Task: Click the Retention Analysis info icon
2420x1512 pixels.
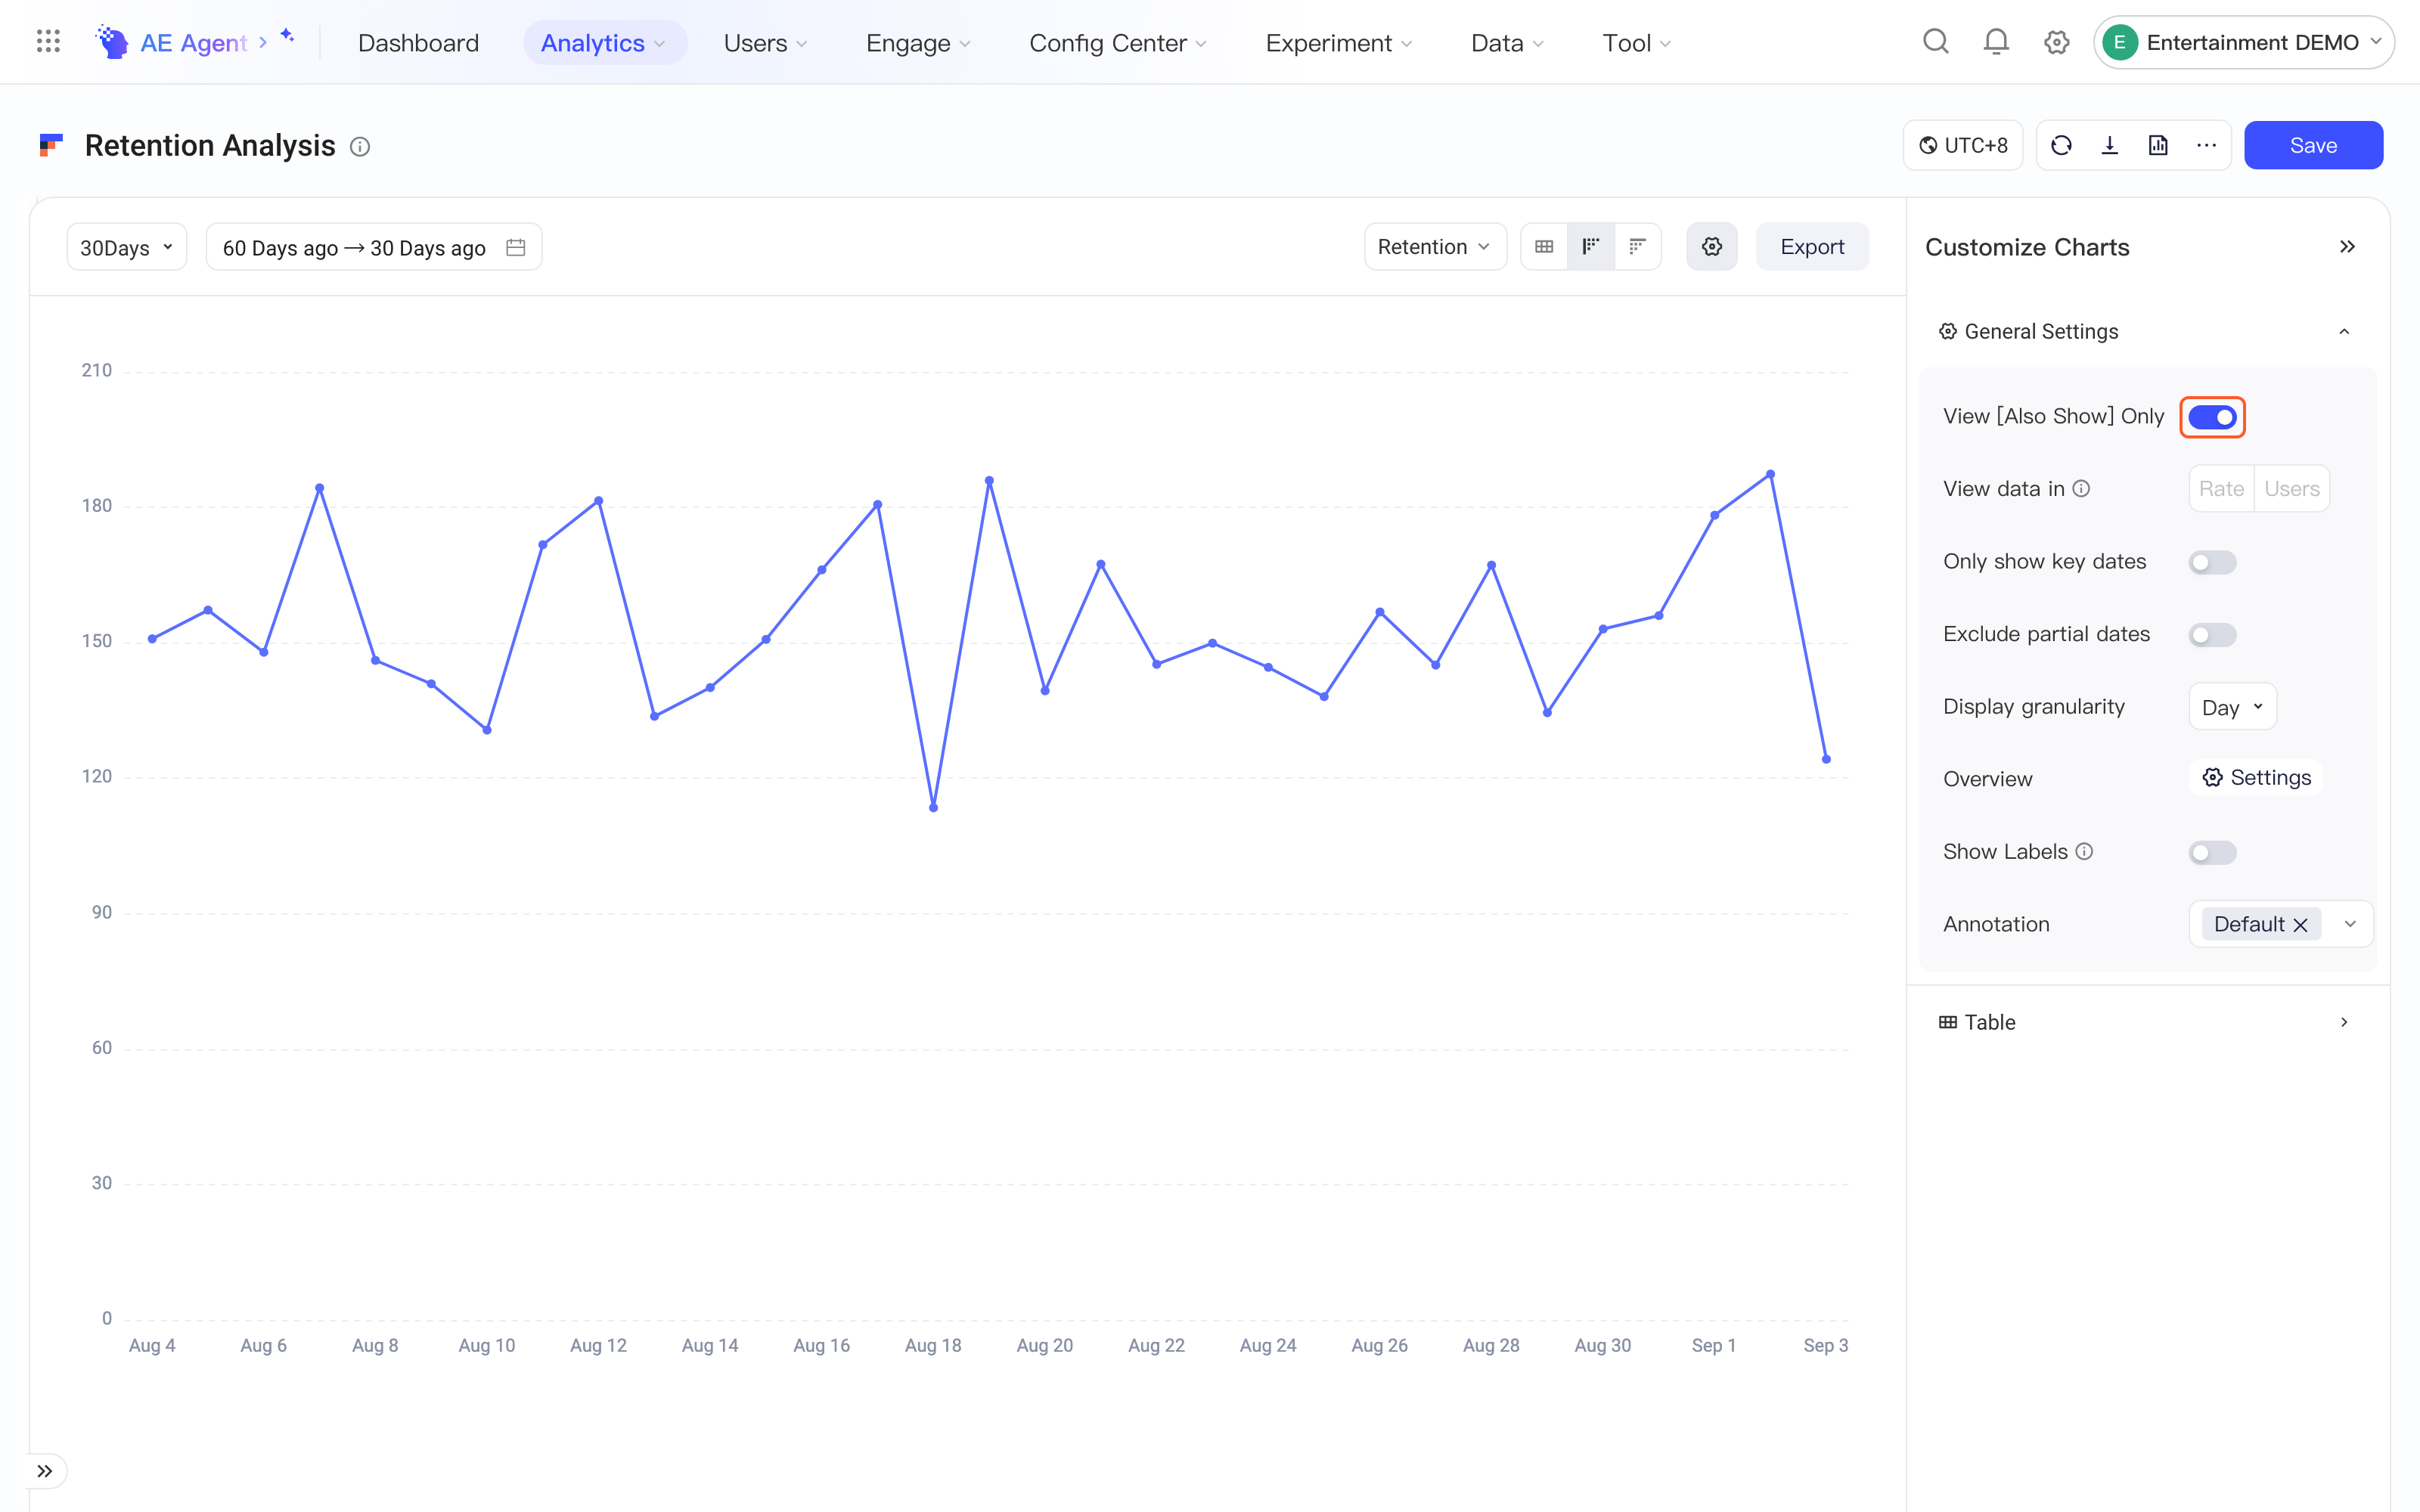Action: (x=360, y=147)
